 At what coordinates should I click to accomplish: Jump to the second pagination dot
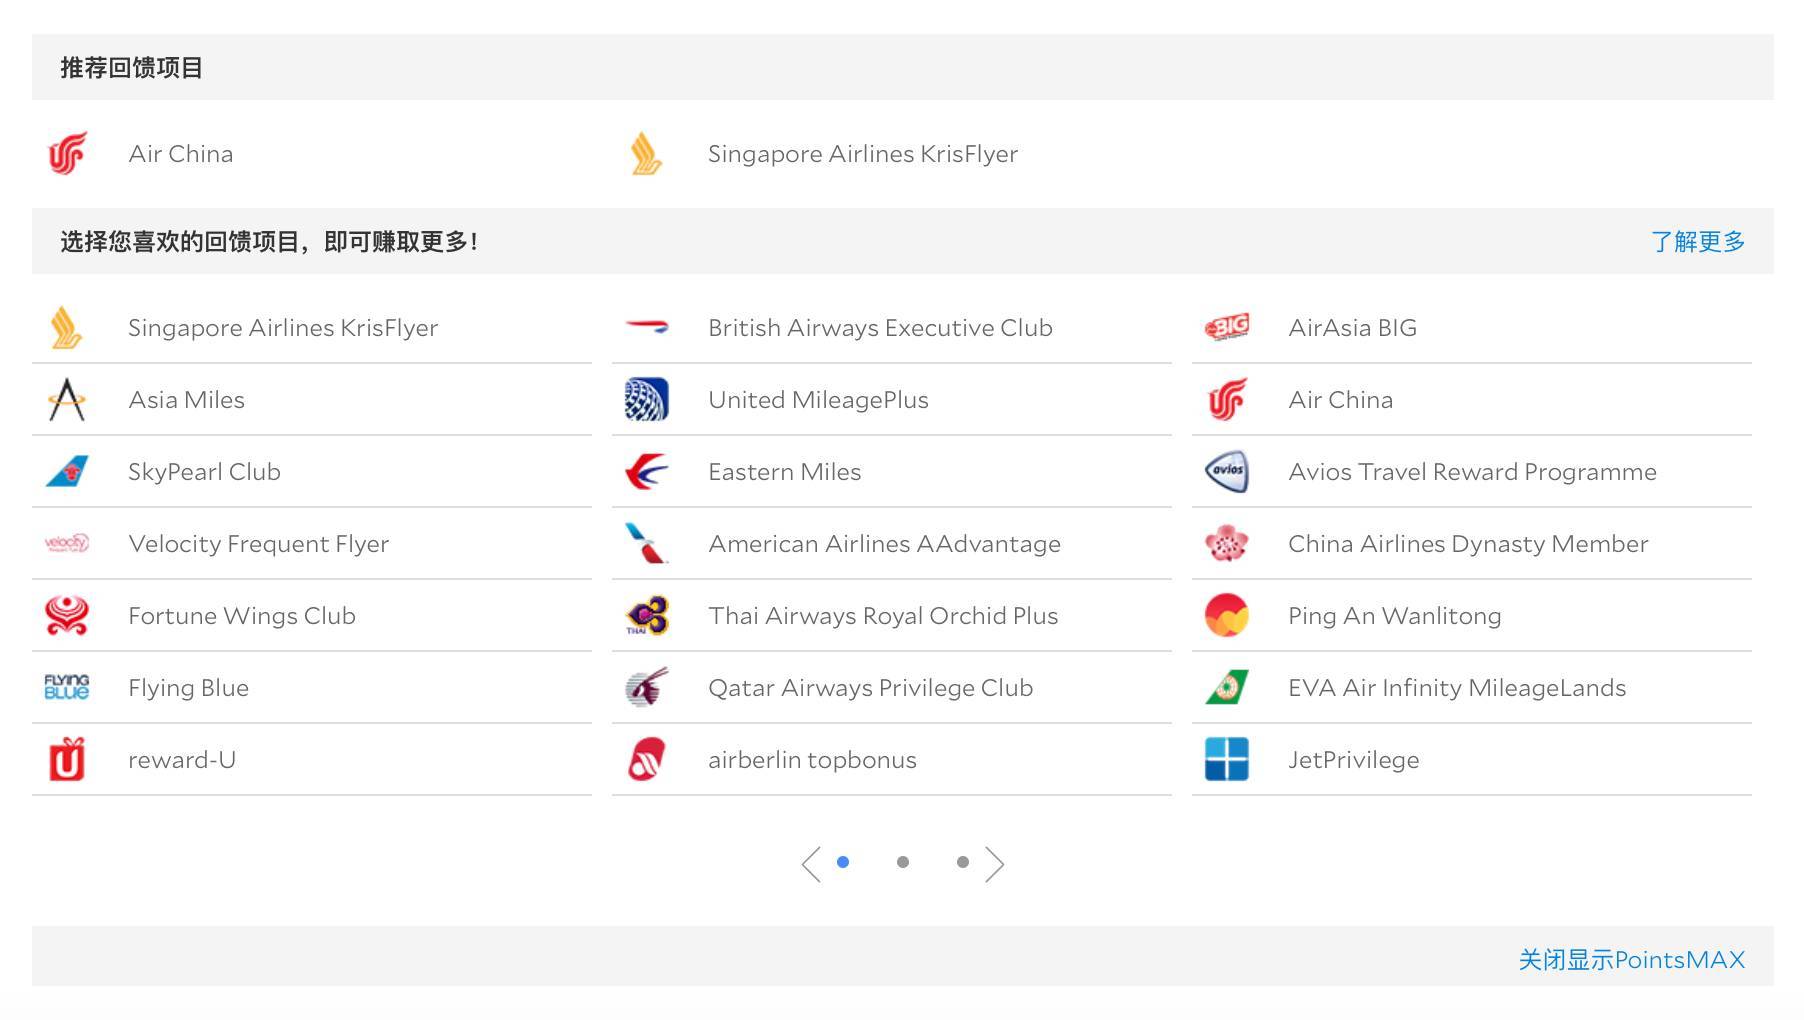click(903, 862)
